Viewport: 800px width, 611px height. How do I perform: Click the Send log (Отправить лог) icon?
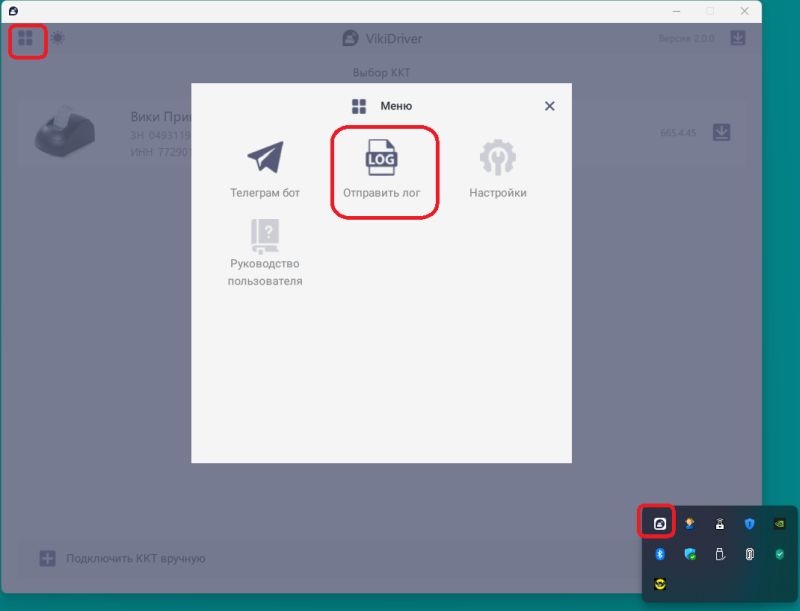pos(382,160)
